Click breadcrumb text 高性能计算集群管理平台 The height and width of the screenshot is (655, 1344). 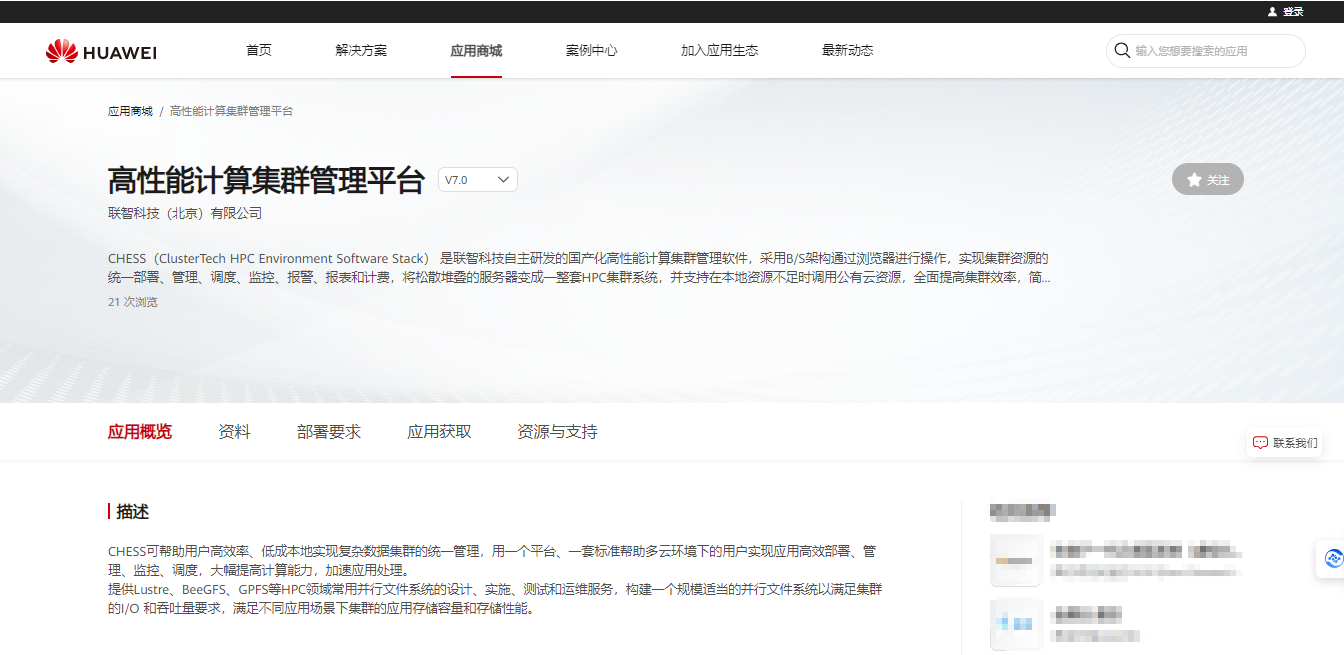point(231,111)
